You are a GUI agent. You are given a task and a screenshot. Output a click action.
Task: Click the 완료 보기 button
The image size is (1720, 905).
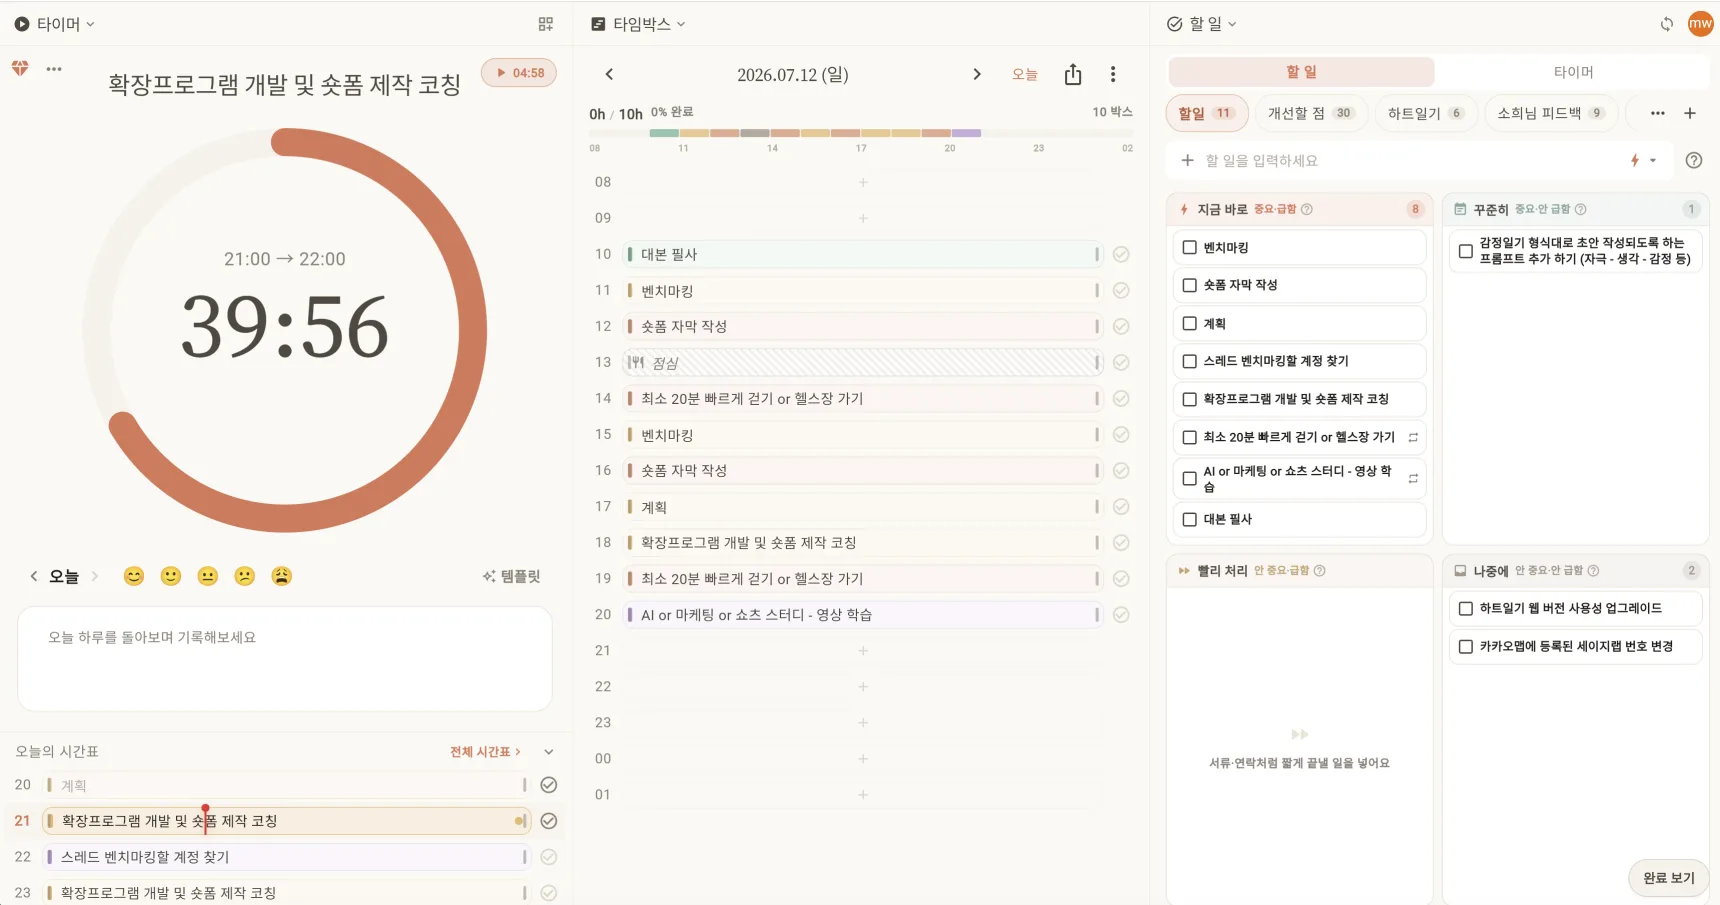(1669, 878)
